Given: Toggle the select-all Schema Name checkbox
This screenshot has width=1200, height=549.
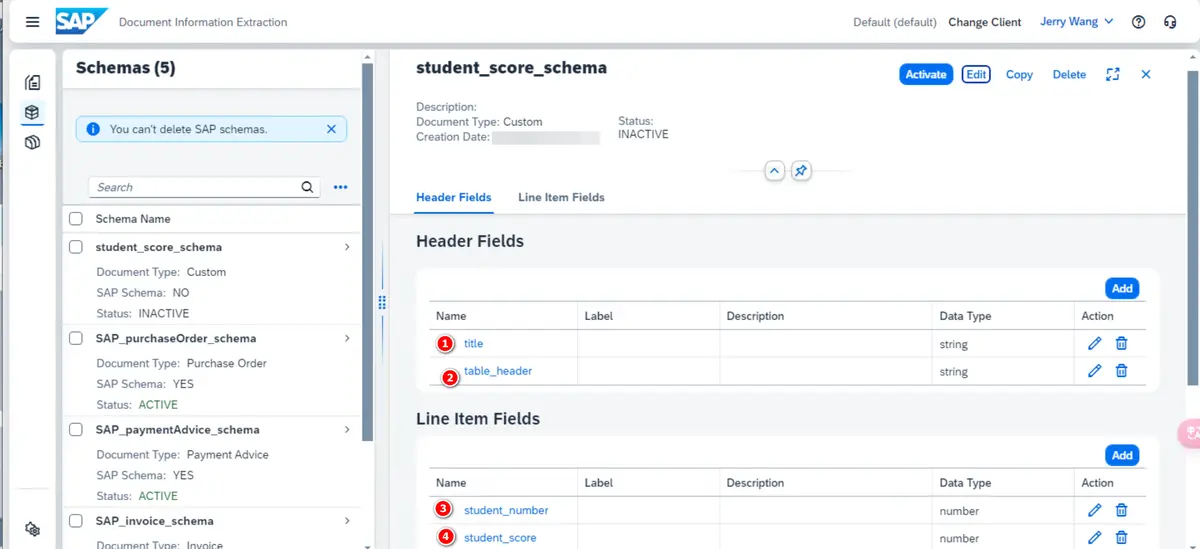Looking at the screenshot, I should pos(76,218).
